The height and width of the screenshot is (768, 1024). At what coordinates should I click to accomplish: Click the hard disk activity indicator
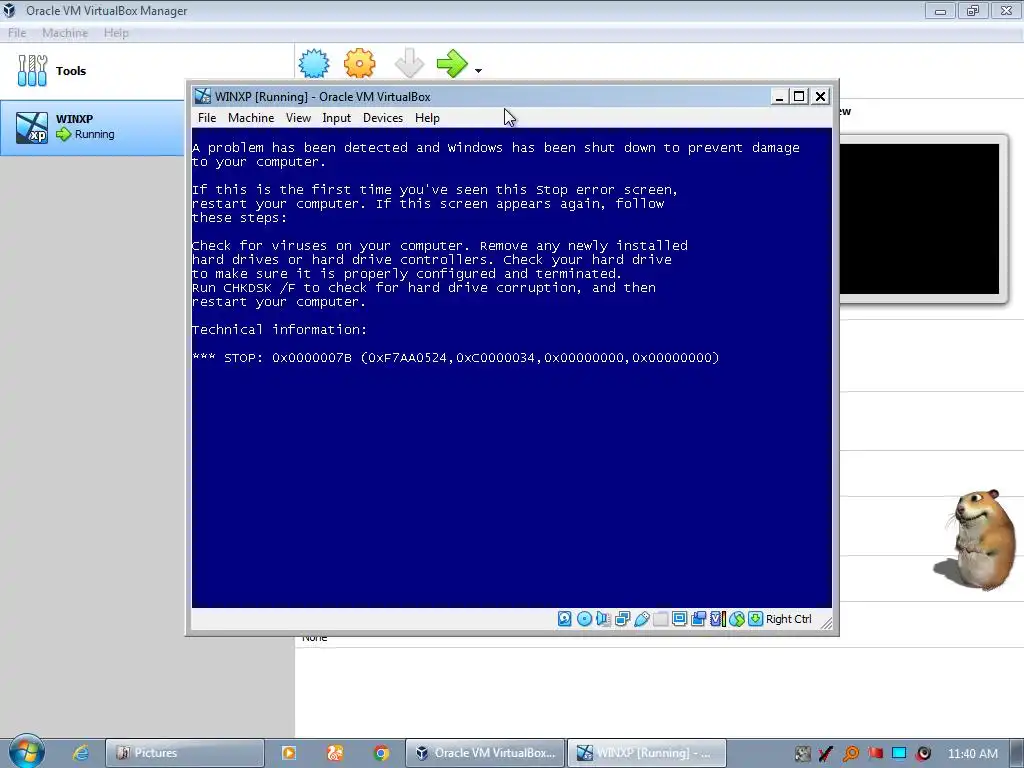tap(565, 618)
